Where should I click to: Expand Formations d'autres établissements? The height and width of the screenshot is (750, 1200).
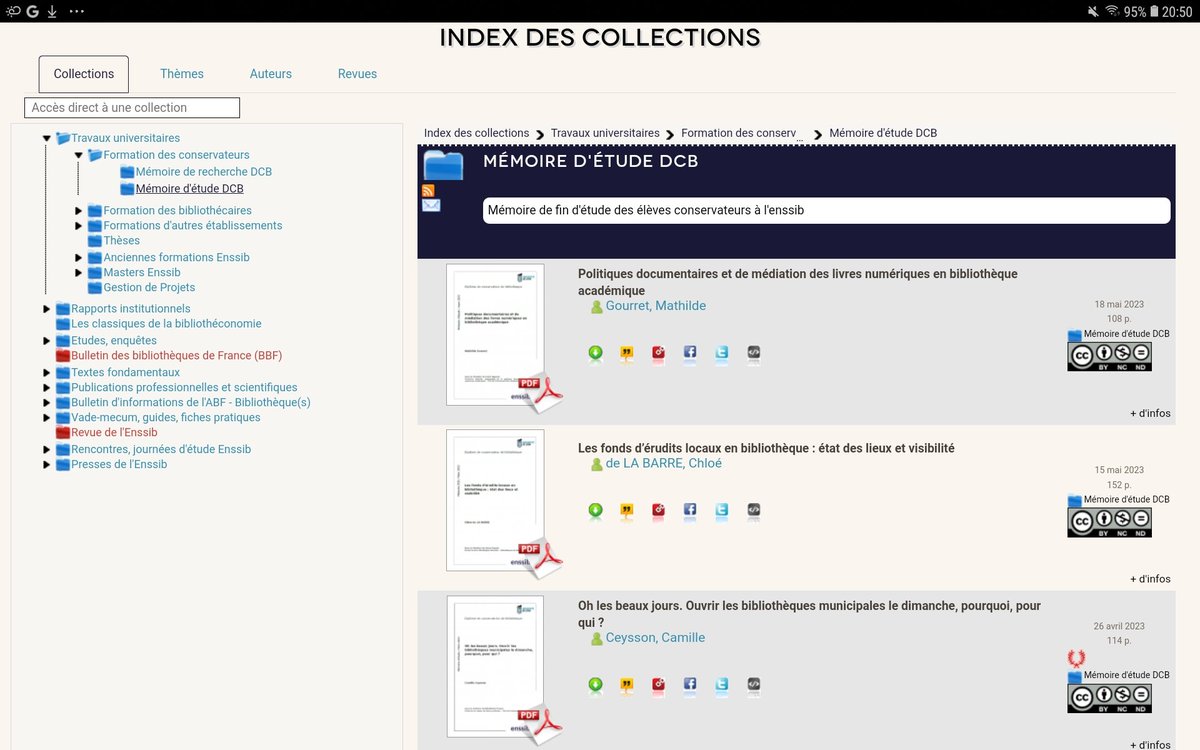(79, 226)
